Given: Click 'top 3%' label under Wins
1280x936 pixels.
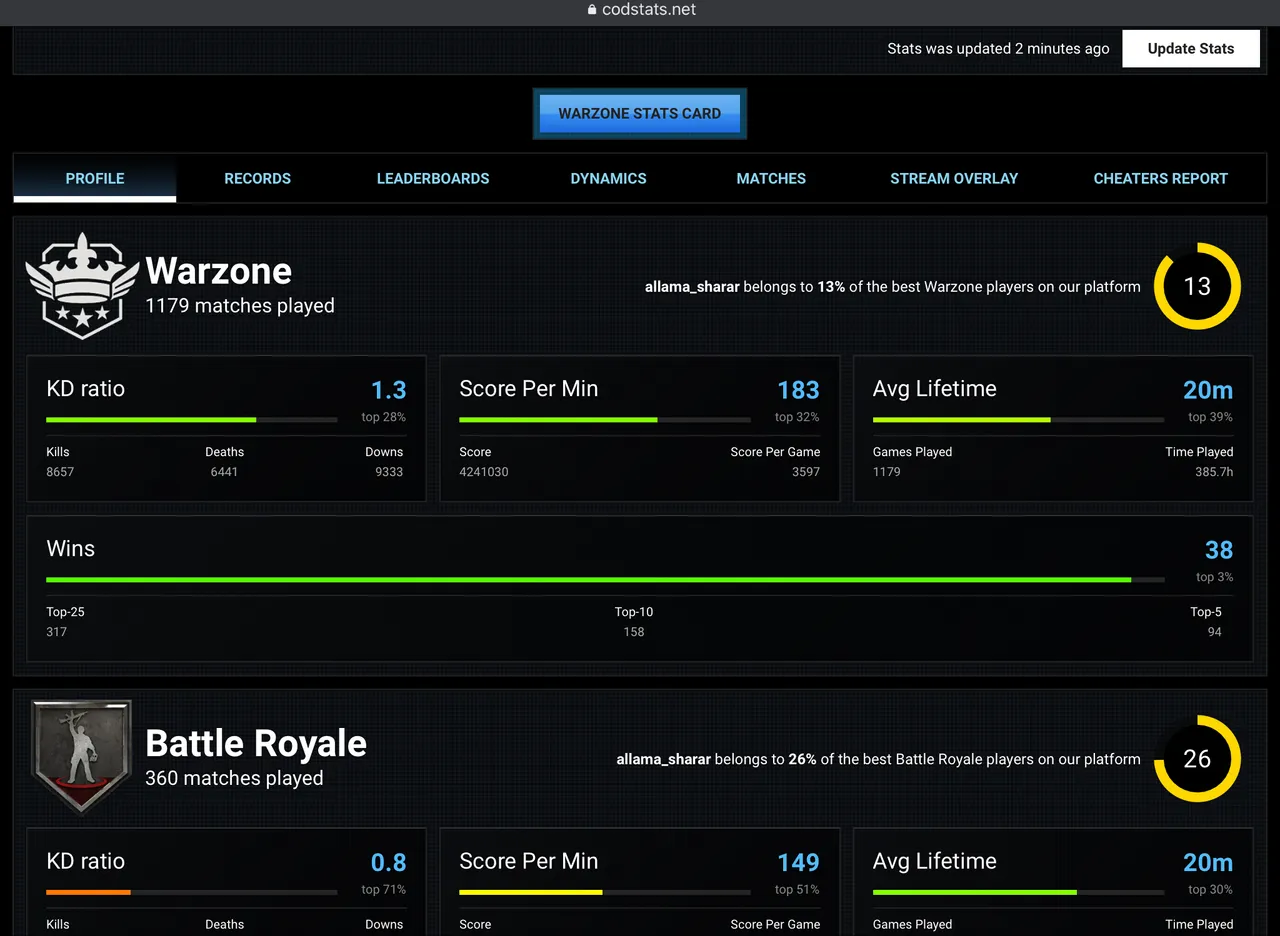Looking at the screenshot, I should pyautogui.click(x=1214, y=577).
